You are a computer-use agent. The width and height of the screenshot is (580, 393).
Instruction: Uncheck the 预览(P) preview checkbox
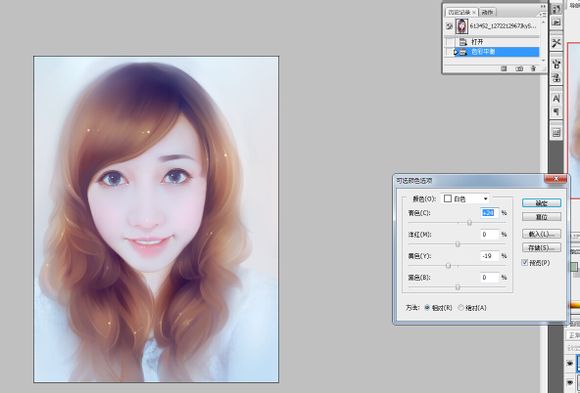(x=525, y=262)
